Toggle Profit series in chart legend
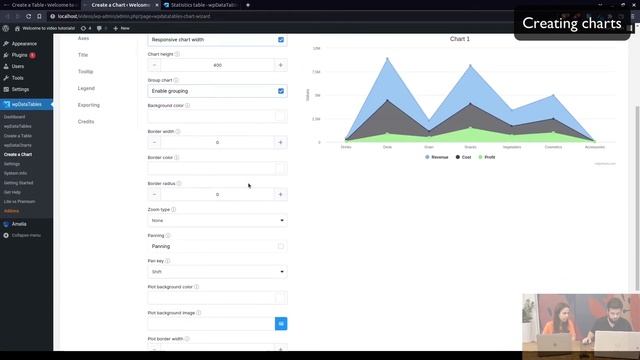Screen dimensions: 640x360 coord(487,157)
